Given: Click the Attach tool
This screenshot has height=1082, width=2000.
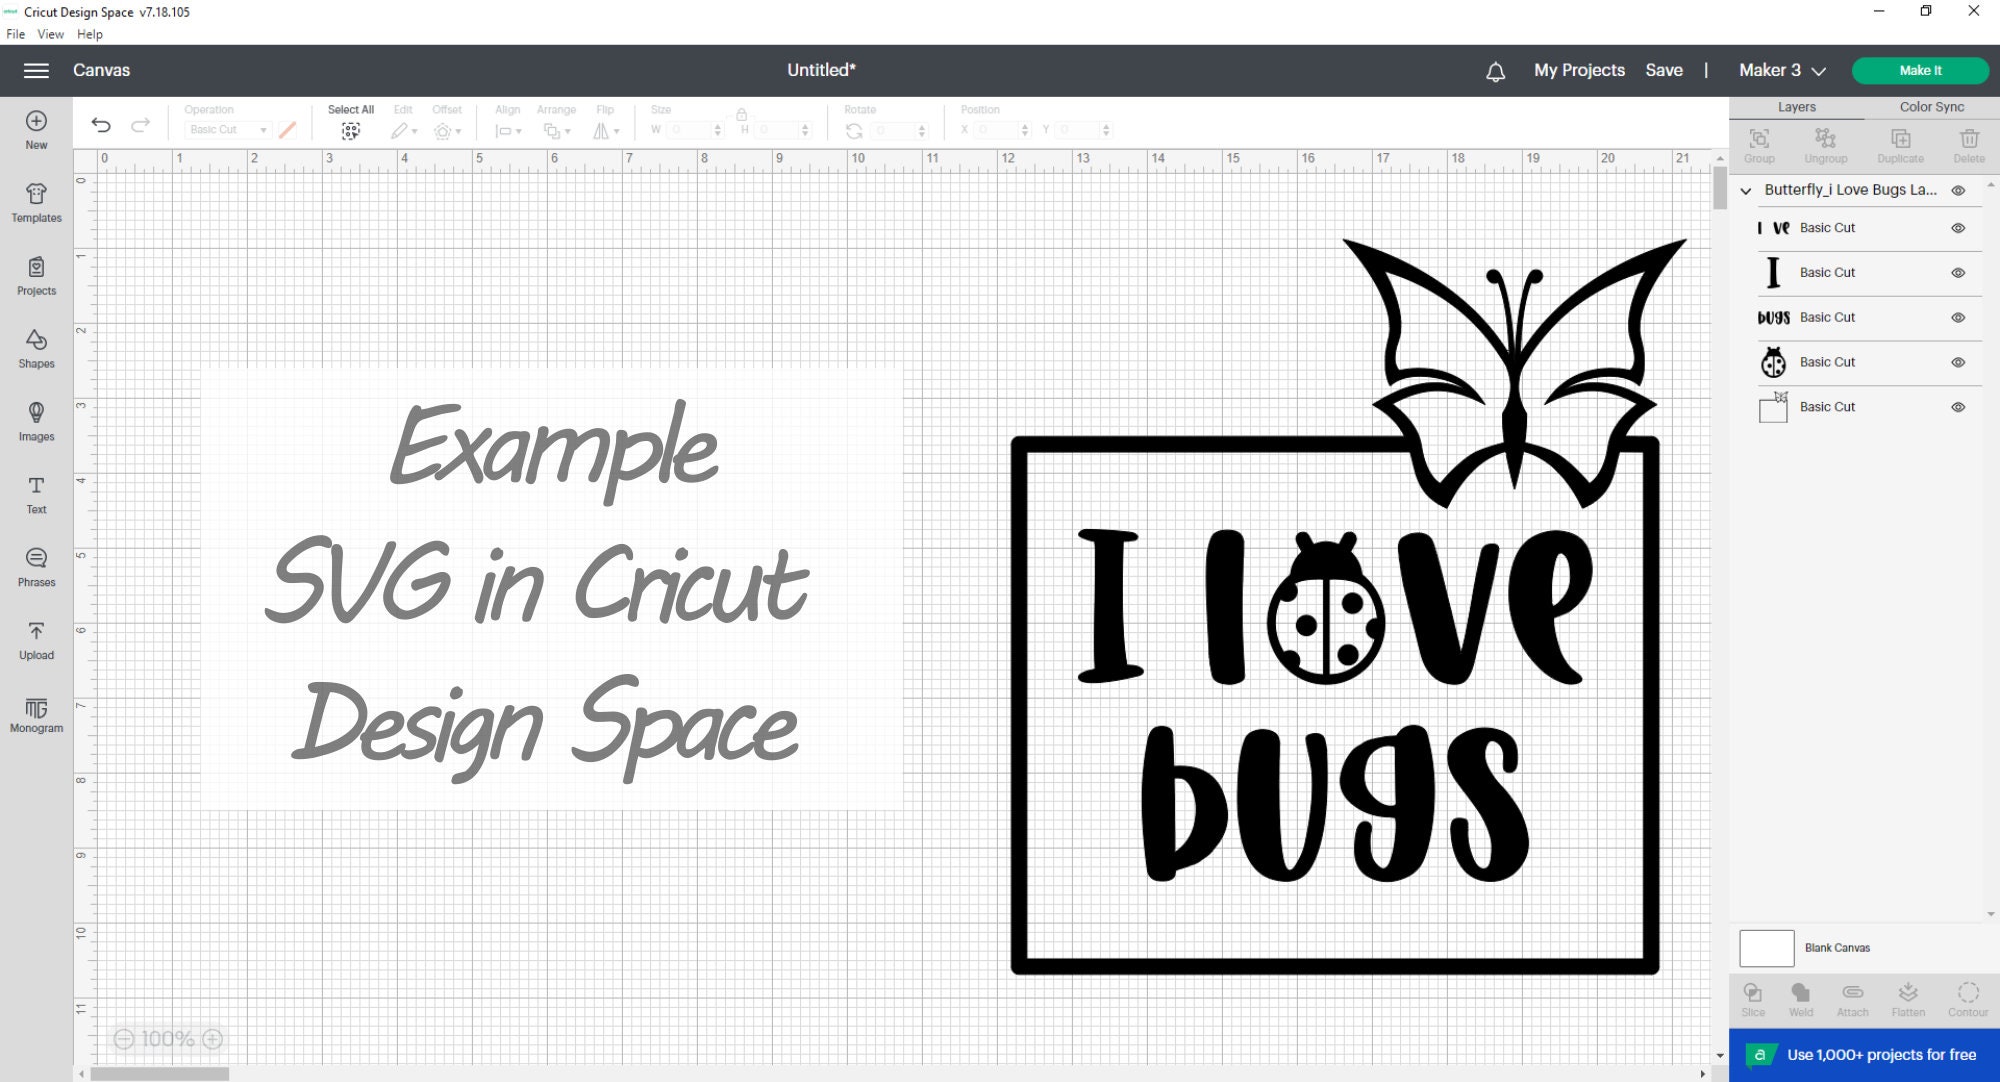Looking at the screenshot, I should pyautogui.click(x=1852, y=999).
